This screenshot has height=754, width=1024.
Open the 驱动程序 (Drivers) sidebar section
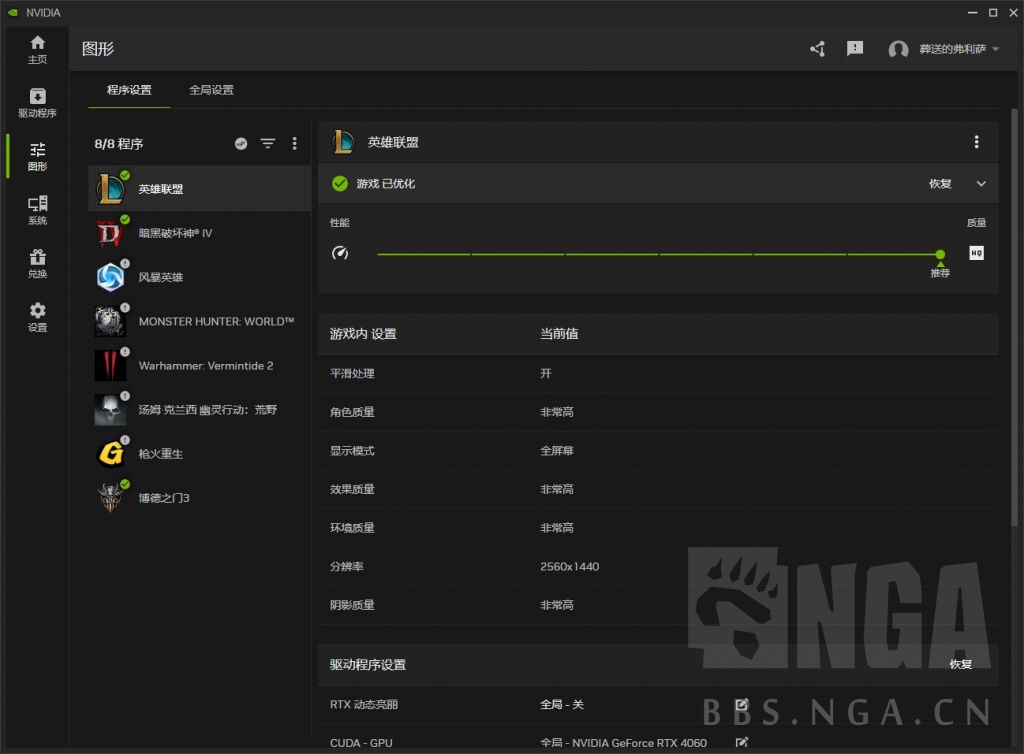[37, 101]
